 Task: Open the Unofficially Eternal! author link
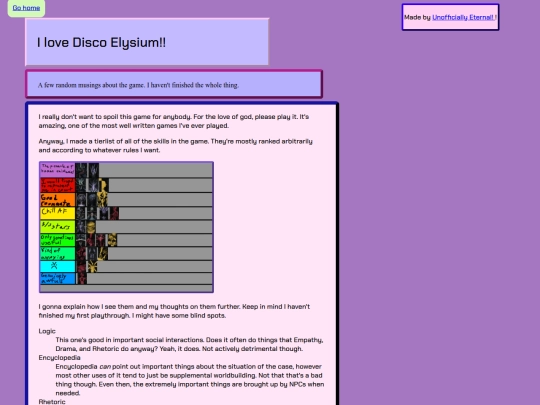click(x=463, y=17)
